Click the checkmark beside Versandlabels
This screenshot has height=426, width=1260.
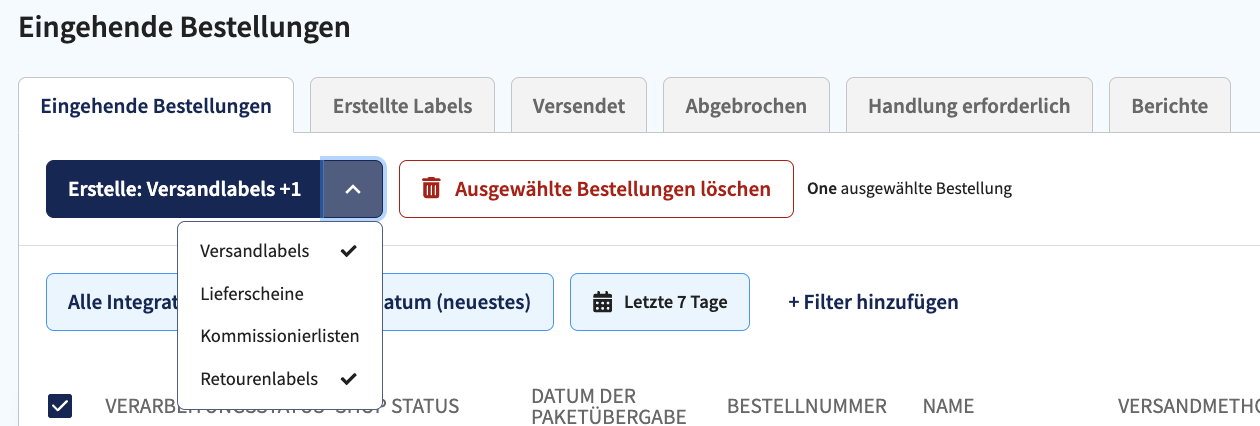tap(348, 251)
